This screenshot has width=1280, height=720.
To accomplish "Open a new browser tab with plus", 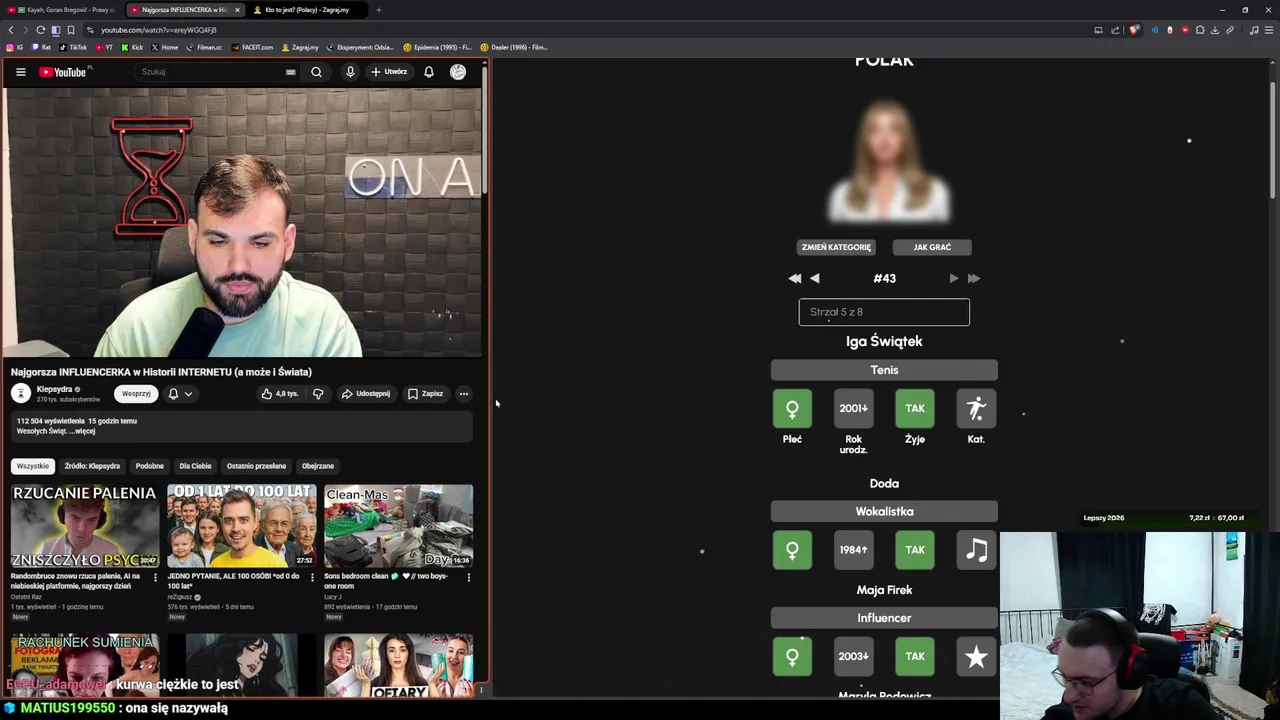I will (x=378, y=10).
